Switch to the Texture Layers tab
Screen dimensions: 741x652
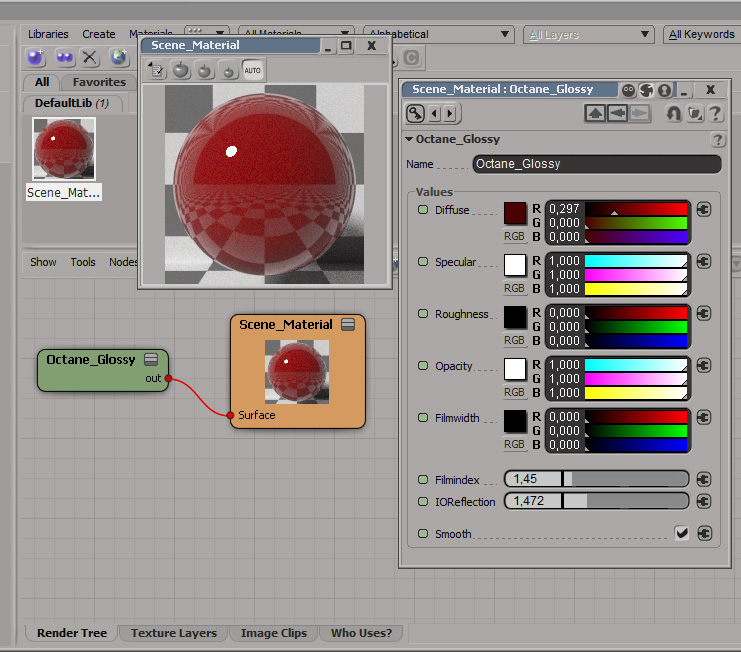coord(173,633)
